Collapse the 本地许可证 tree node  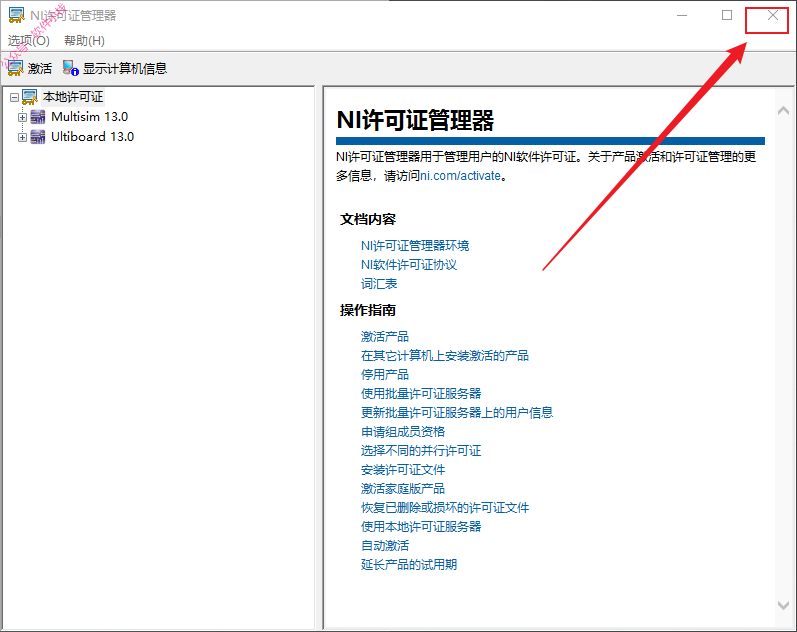(x=14, y=97)
